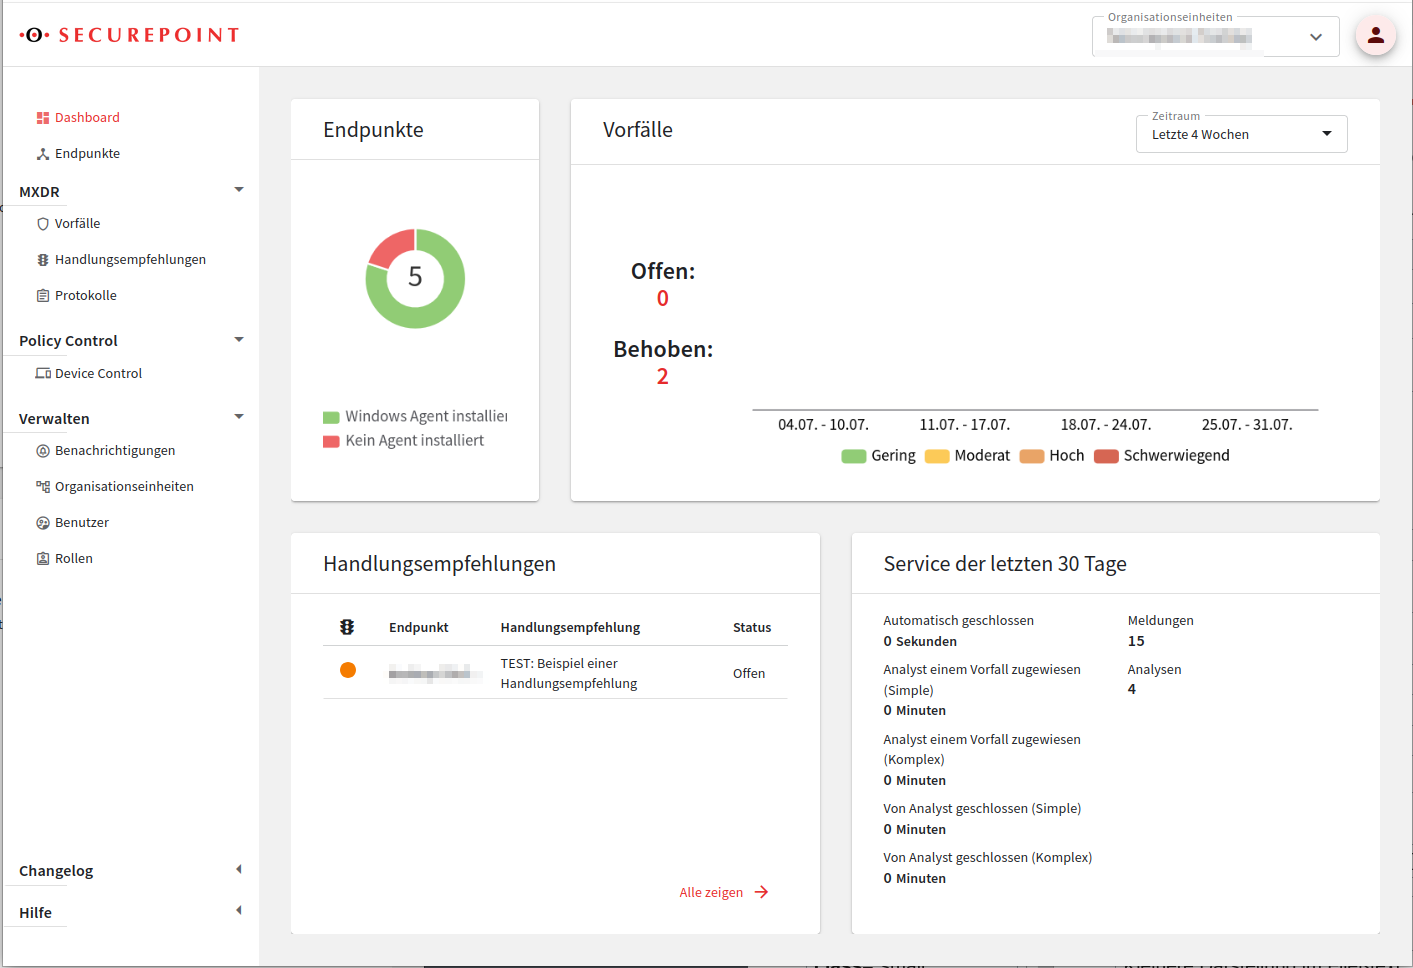
Task: Toggle 'Windows Agent installiert' legend entry
Action: click(x=415, y=417)
